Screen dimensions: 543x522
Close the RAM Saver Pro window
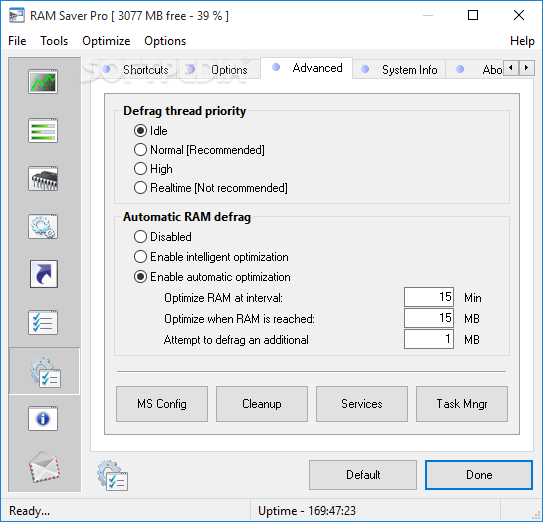pyautogui.click(x=518, y=15)
